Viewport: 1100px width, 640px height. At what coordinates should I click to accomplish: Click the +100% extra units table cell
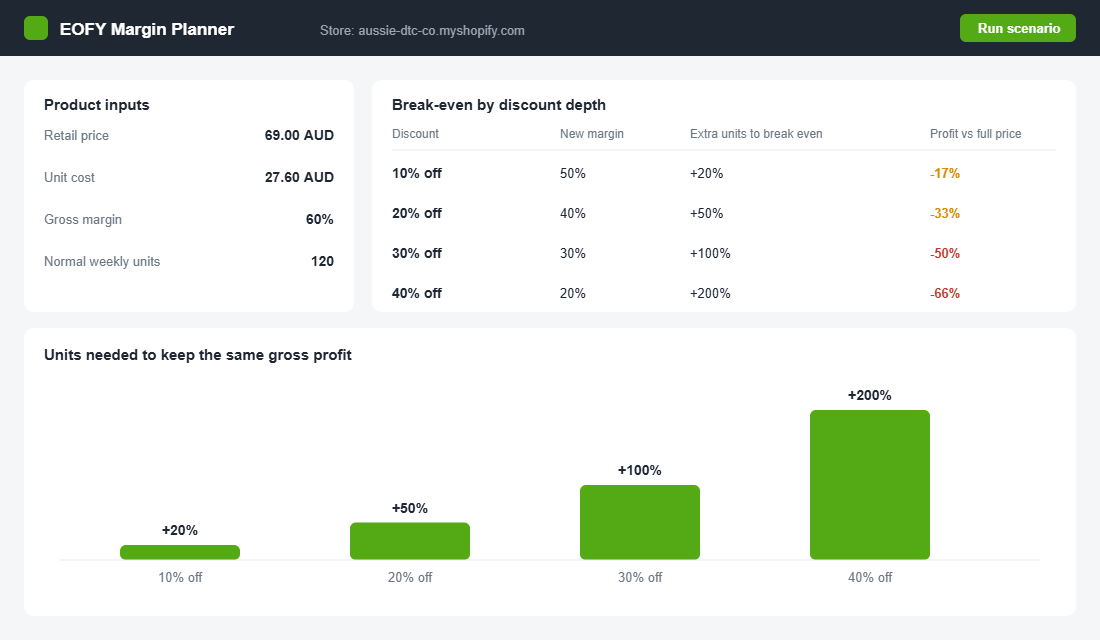pyautogui.click(x=710, y=253)
